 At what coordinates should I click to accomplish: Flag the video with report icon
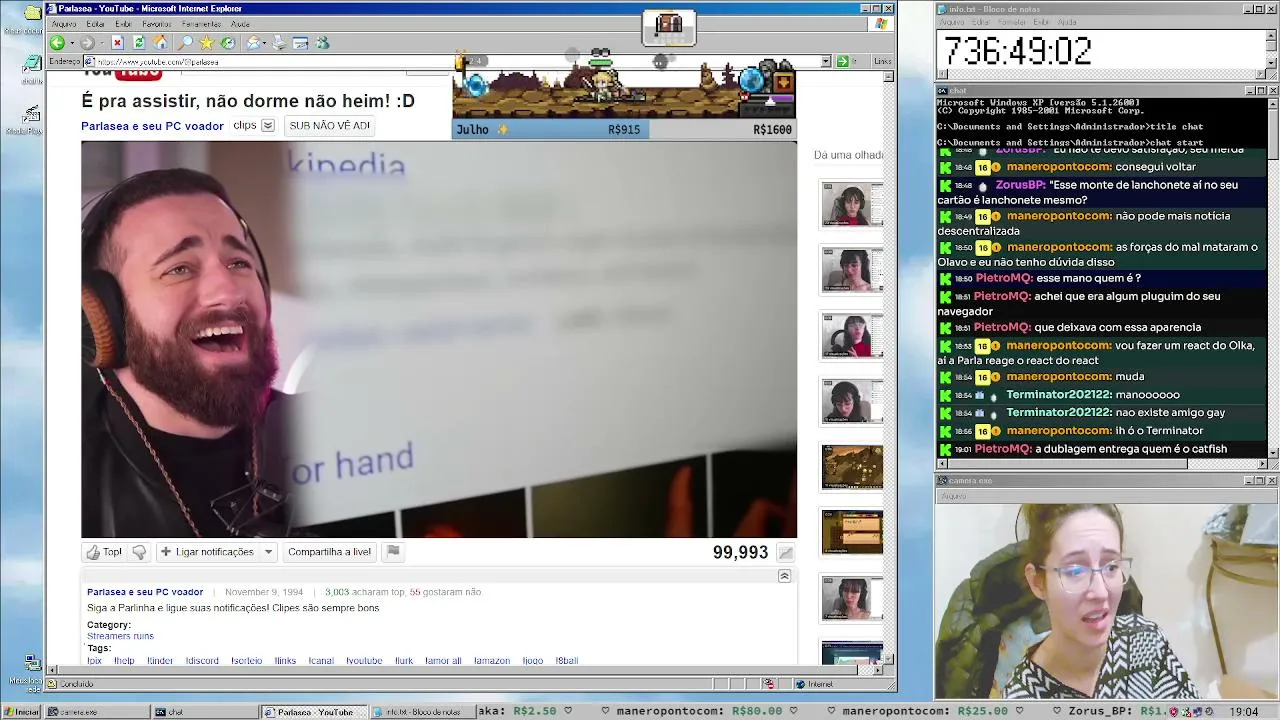tap(393, 551)
